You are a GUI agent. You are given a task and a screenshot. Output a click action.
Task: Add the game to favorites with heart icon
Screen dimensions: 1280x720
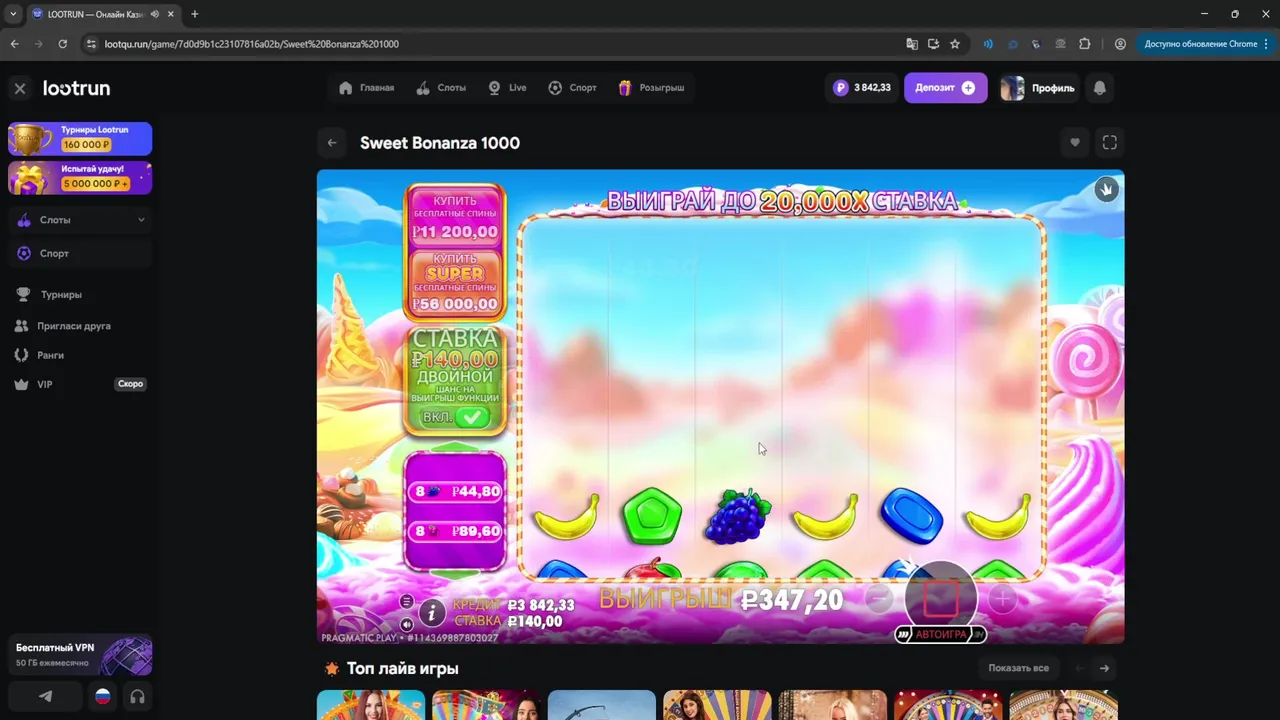pyautogui.click(x=1075, y=143)
